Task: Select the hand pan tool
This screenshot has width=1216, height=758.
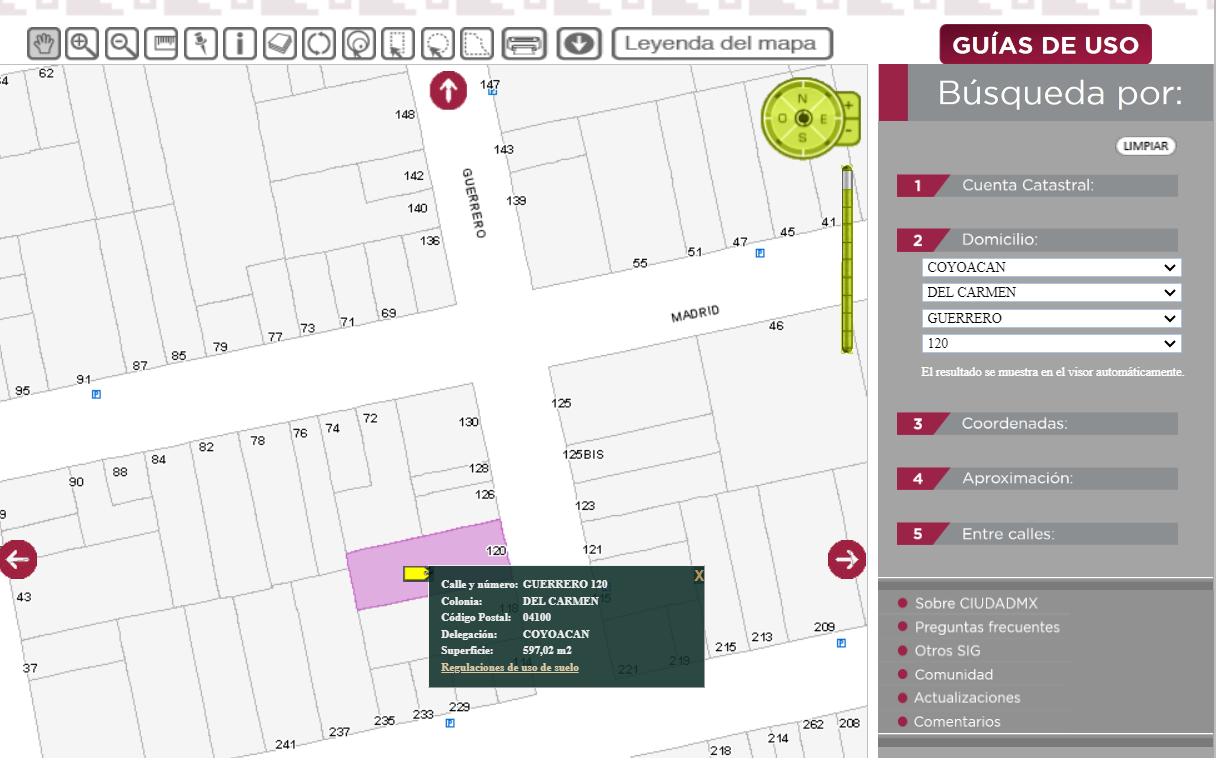Action: tap(43, 44)
